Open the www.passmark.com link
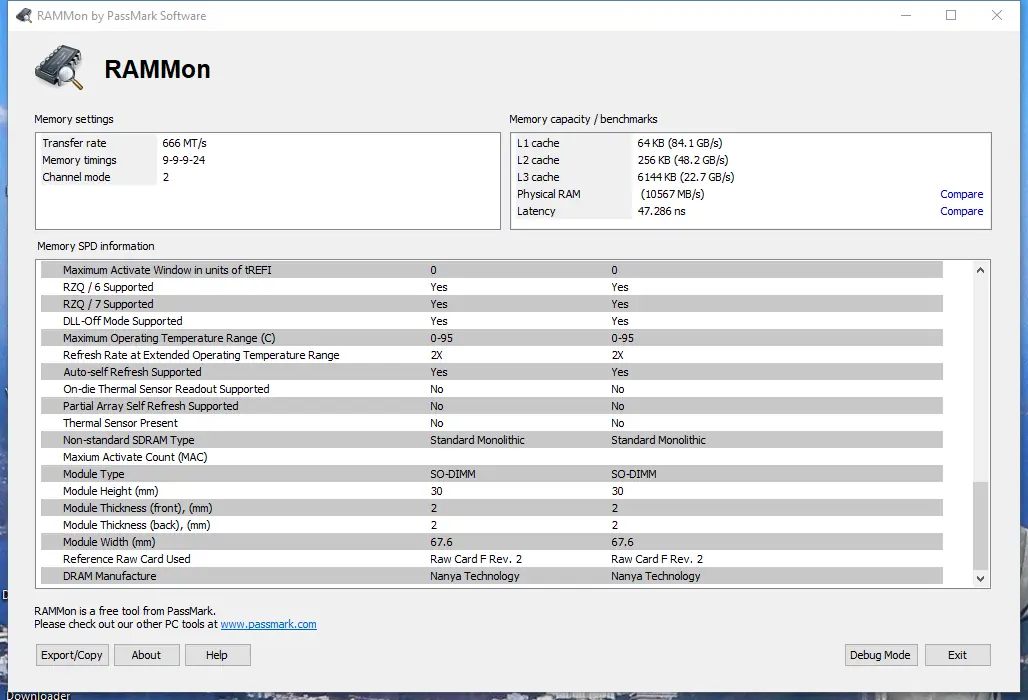 click(268, 624)
